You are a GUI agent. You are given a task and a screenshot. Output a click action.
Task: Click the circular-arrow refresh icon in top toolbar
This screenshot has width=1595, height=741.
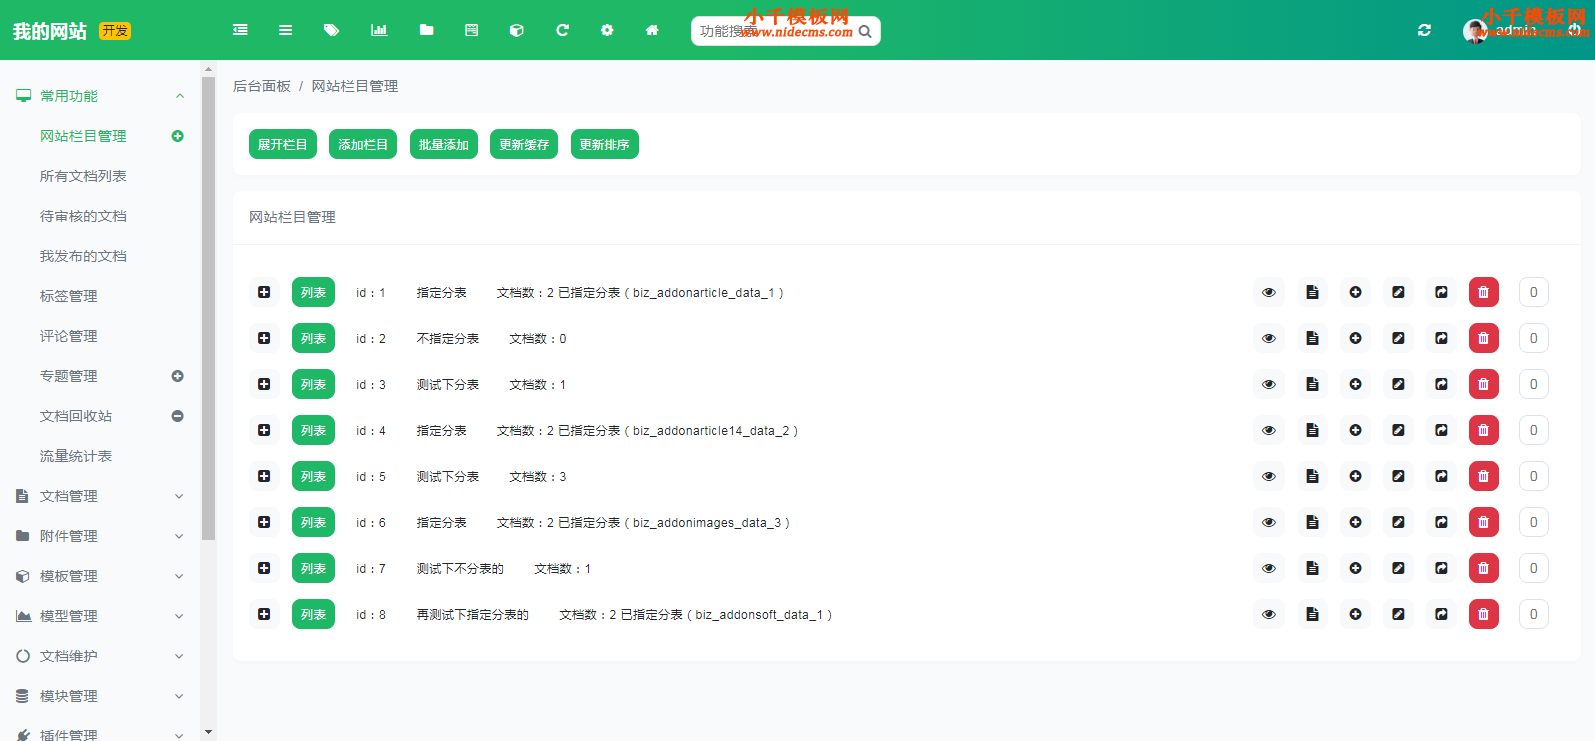[x=562, y=30]
